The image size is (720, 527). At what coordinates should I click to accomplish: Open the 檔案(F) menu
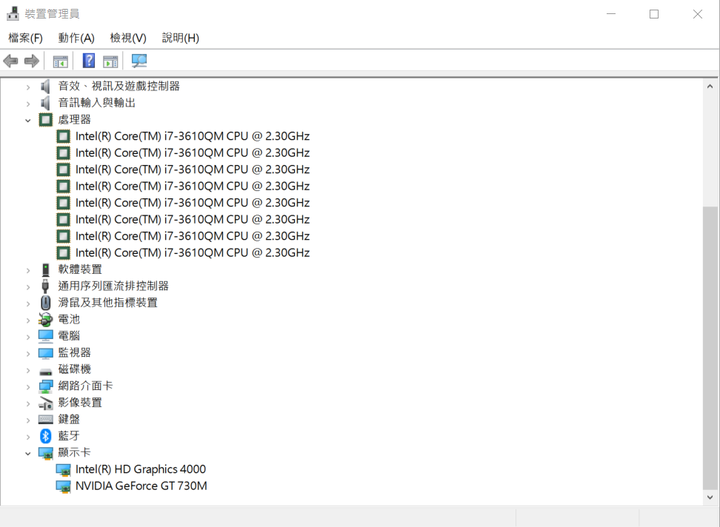tap(26, 38)
